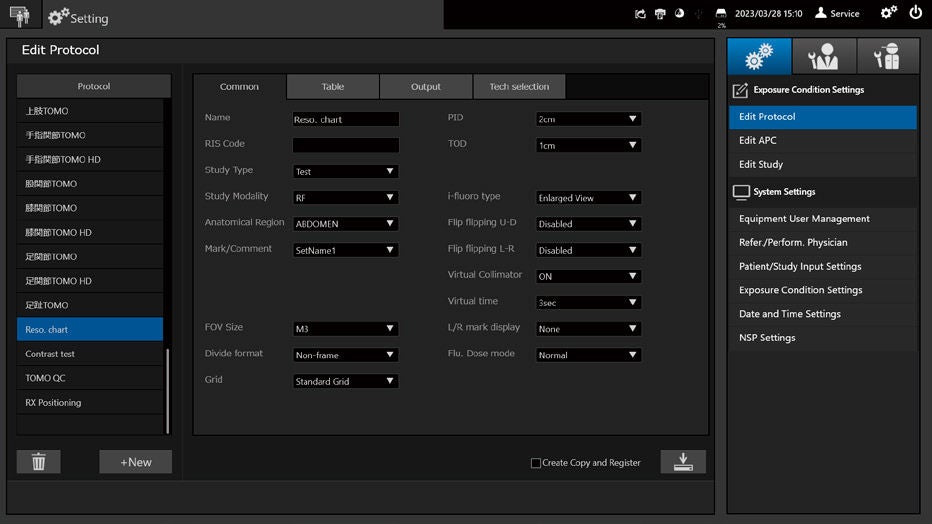Click into the Name input field
Viewport: 932px width, 524px height.
coord(345,119)
